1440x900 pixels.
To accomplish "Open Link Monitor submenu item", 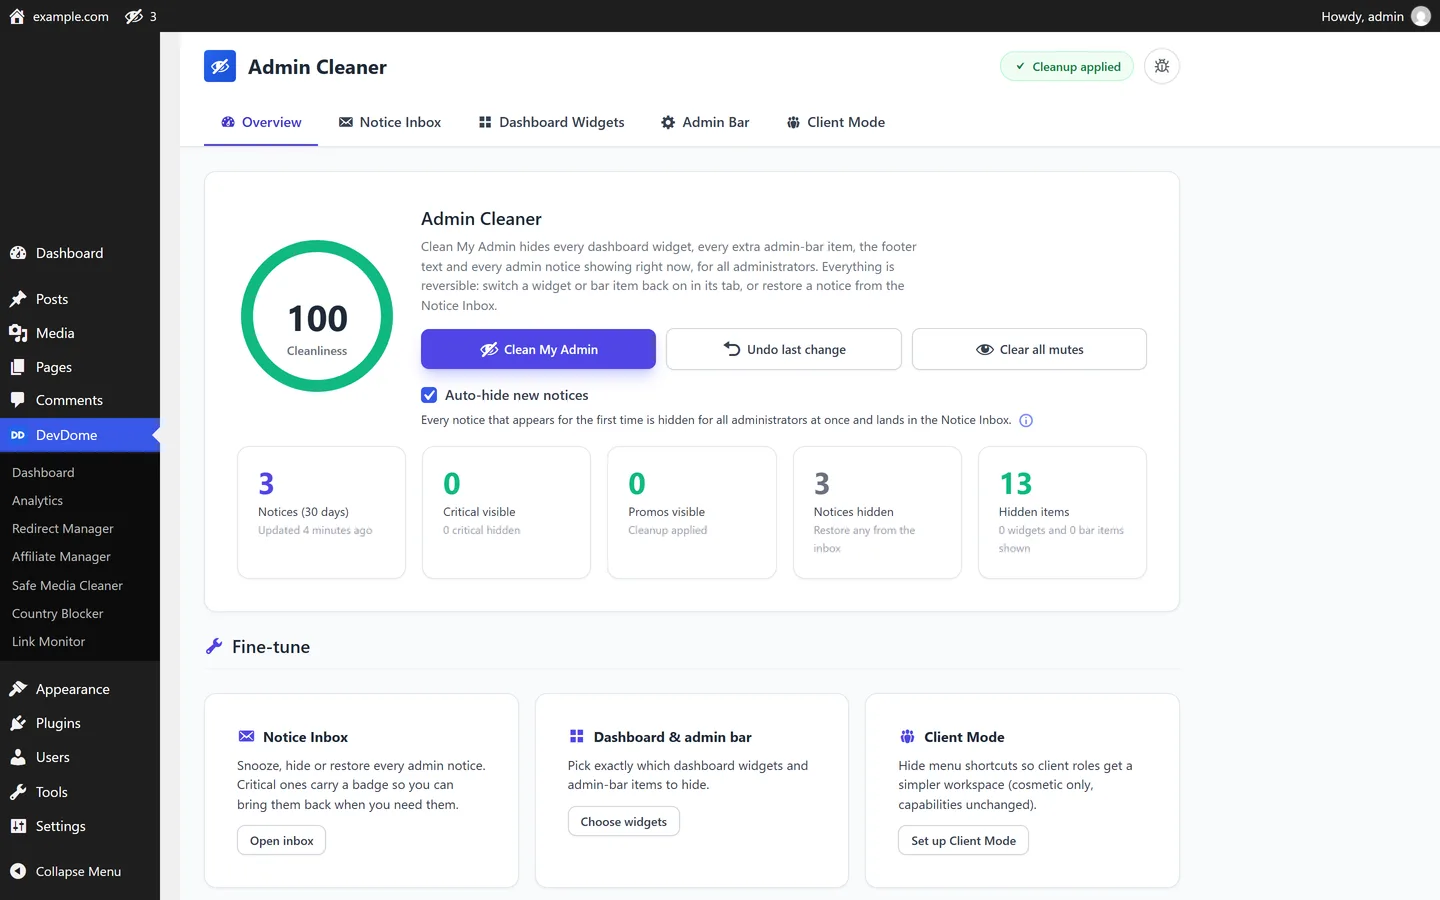I will [48, 641].
